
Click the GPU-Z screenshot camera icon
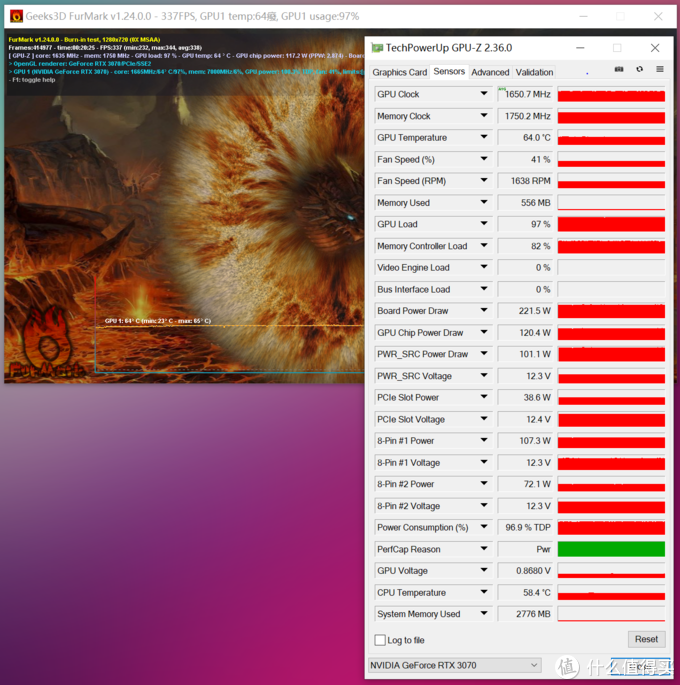point(618,69)
